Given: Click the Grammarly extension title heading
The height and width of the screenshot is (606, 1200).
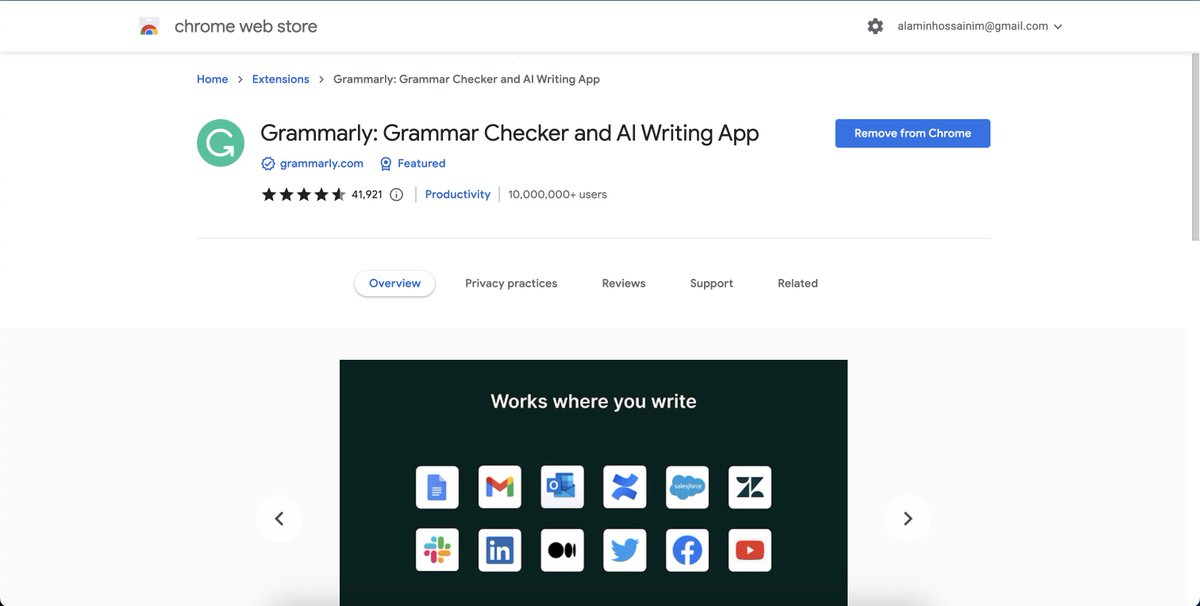Looking at the screenshot, I should pos(509,133).
